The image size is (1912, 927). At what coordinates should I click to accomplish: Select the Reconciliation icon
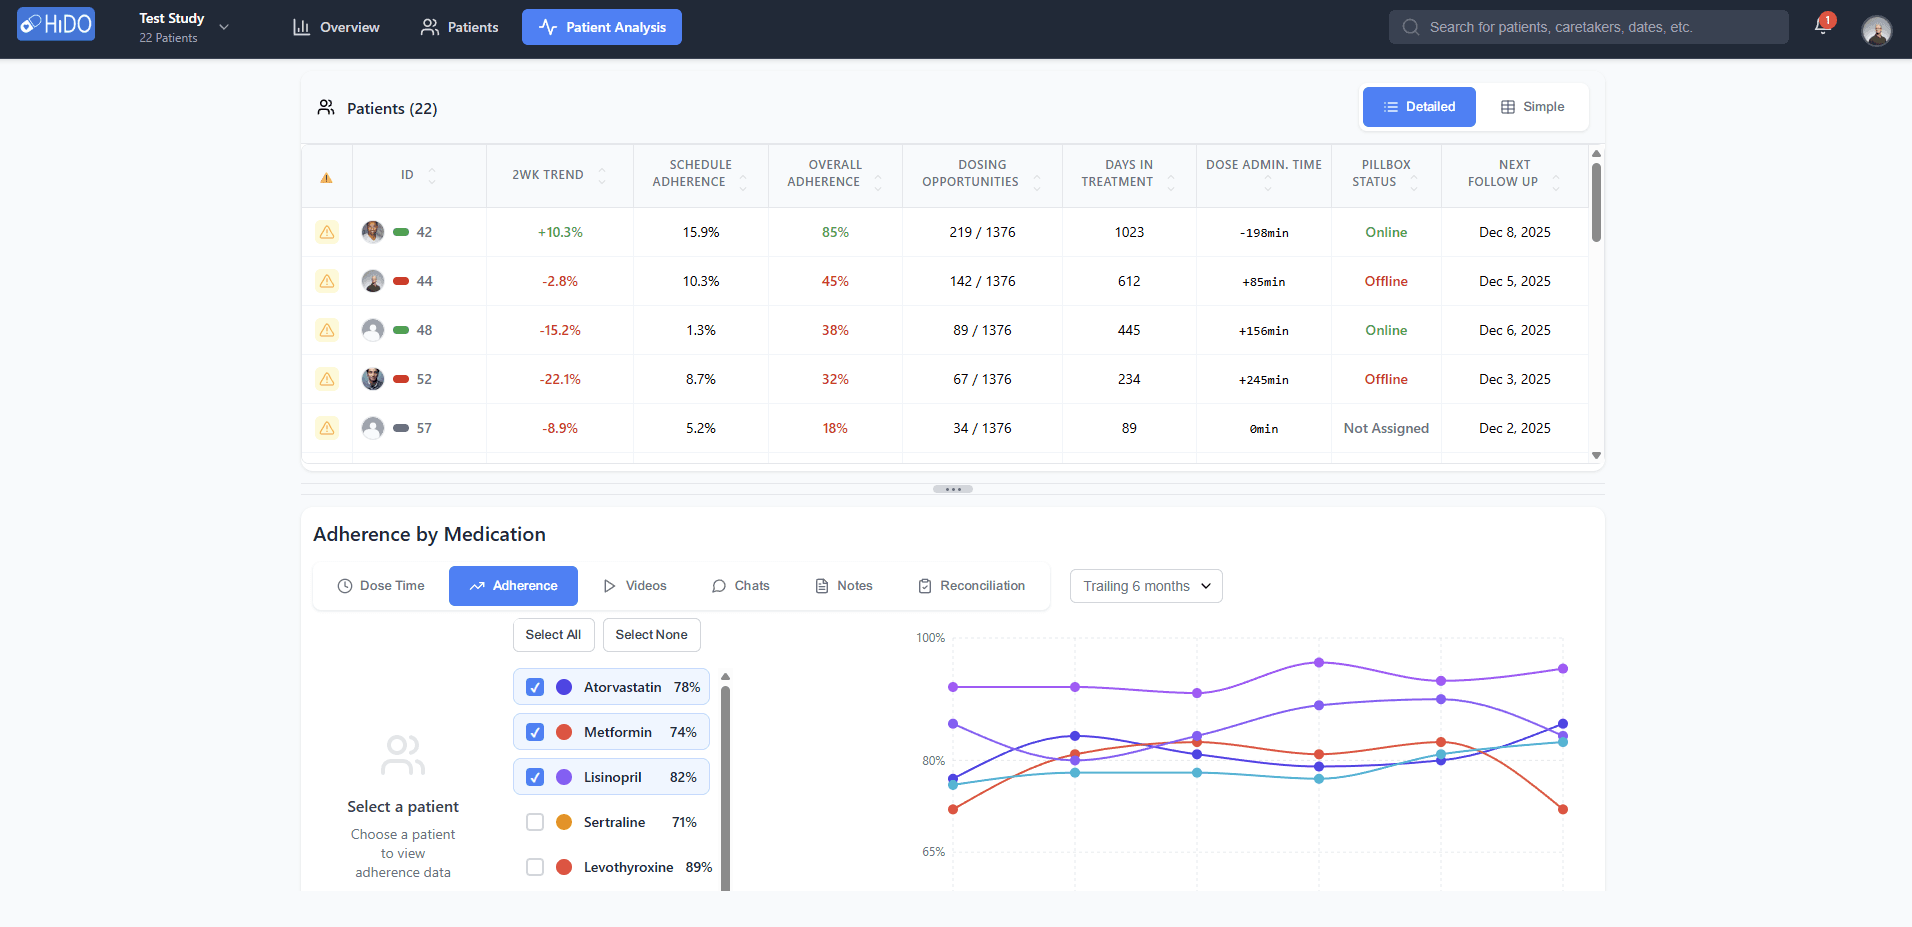[923, 585]
